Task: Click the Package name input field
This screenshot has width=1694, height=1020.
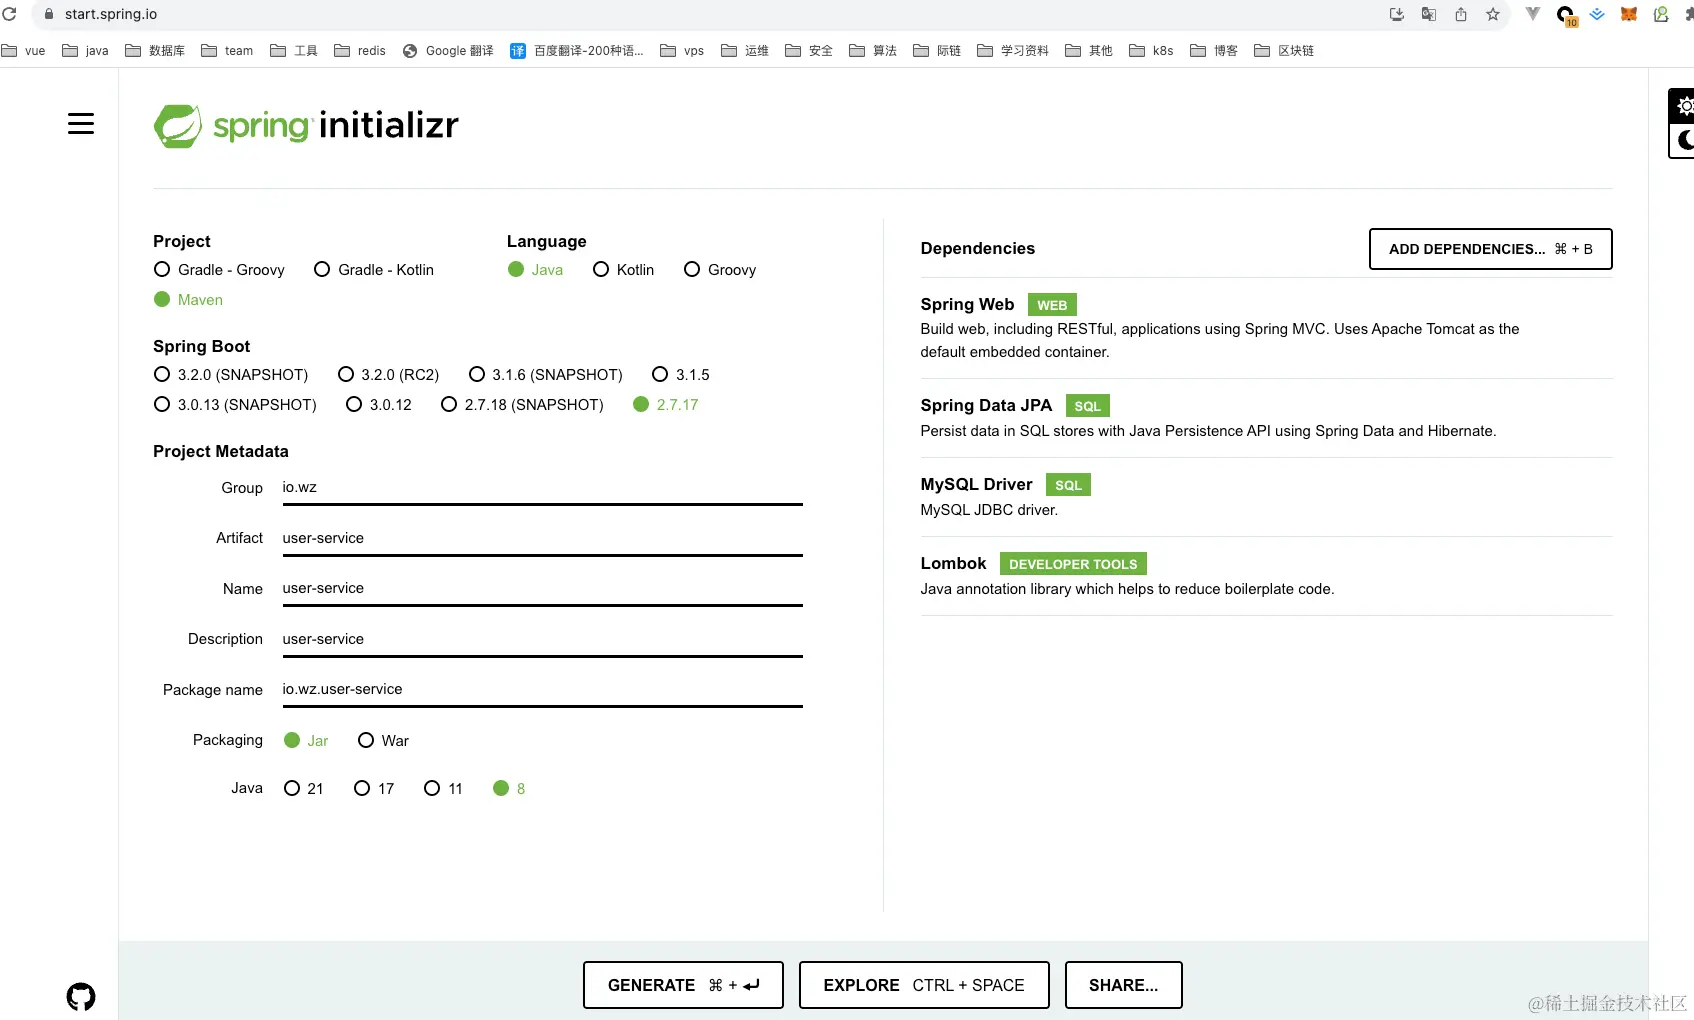Action: (x=542, y=690)
